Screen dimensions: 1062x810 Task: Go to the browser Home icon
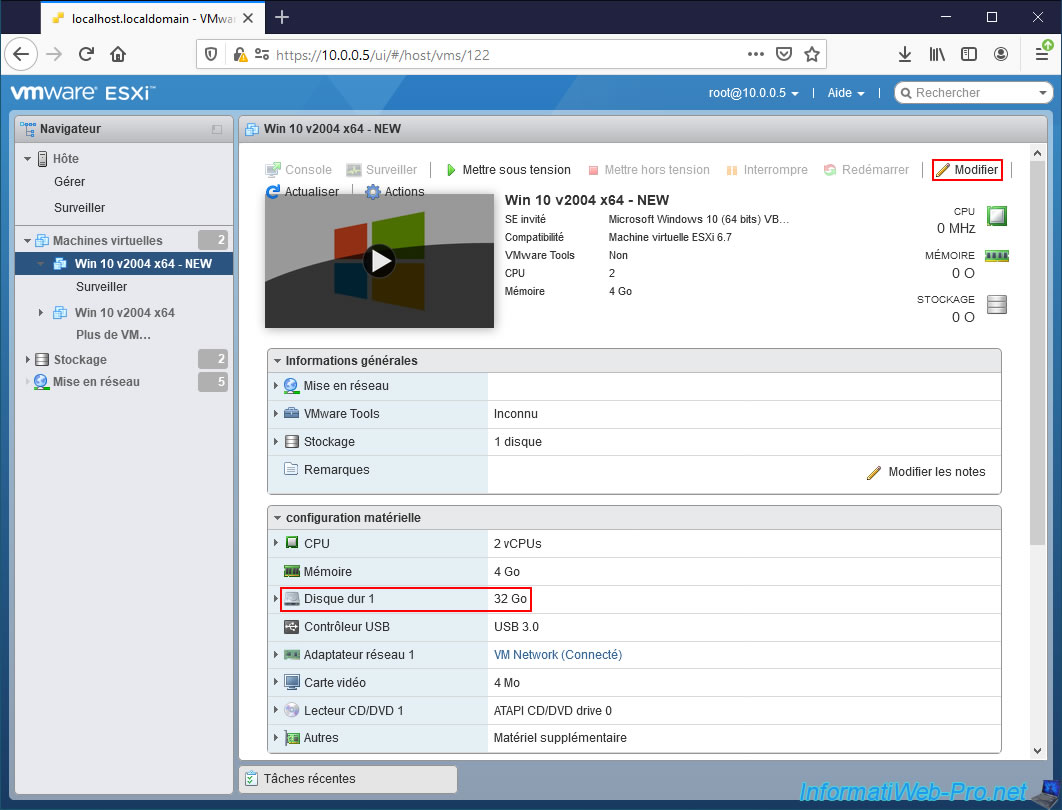point(118,54)
